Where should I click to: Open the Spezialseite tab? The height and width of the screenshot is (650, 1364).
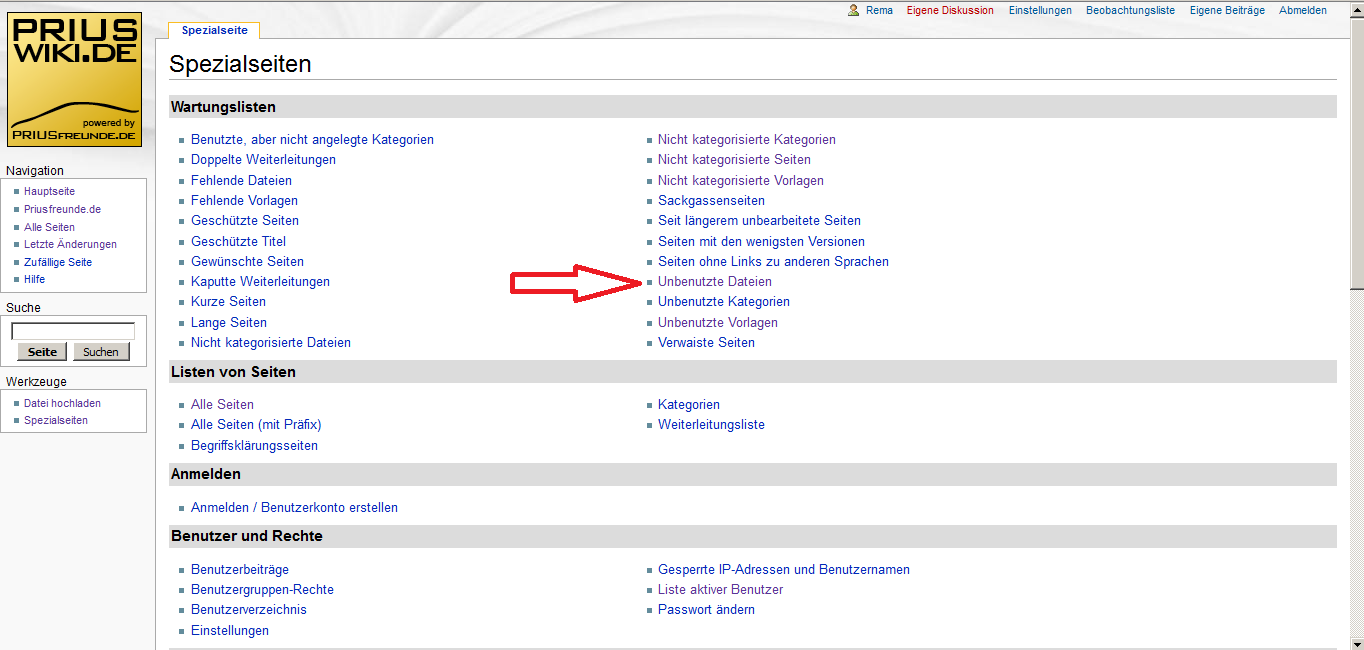214,31
